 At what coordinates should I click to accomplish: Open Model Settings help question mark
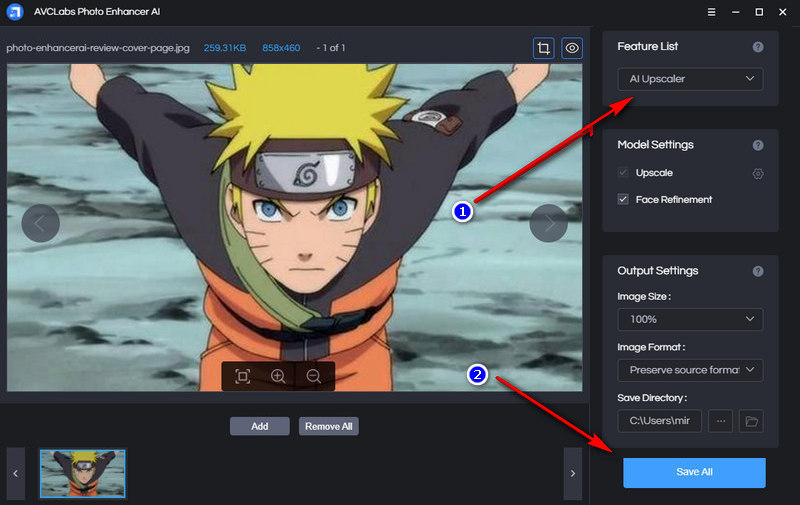point(758,145)
